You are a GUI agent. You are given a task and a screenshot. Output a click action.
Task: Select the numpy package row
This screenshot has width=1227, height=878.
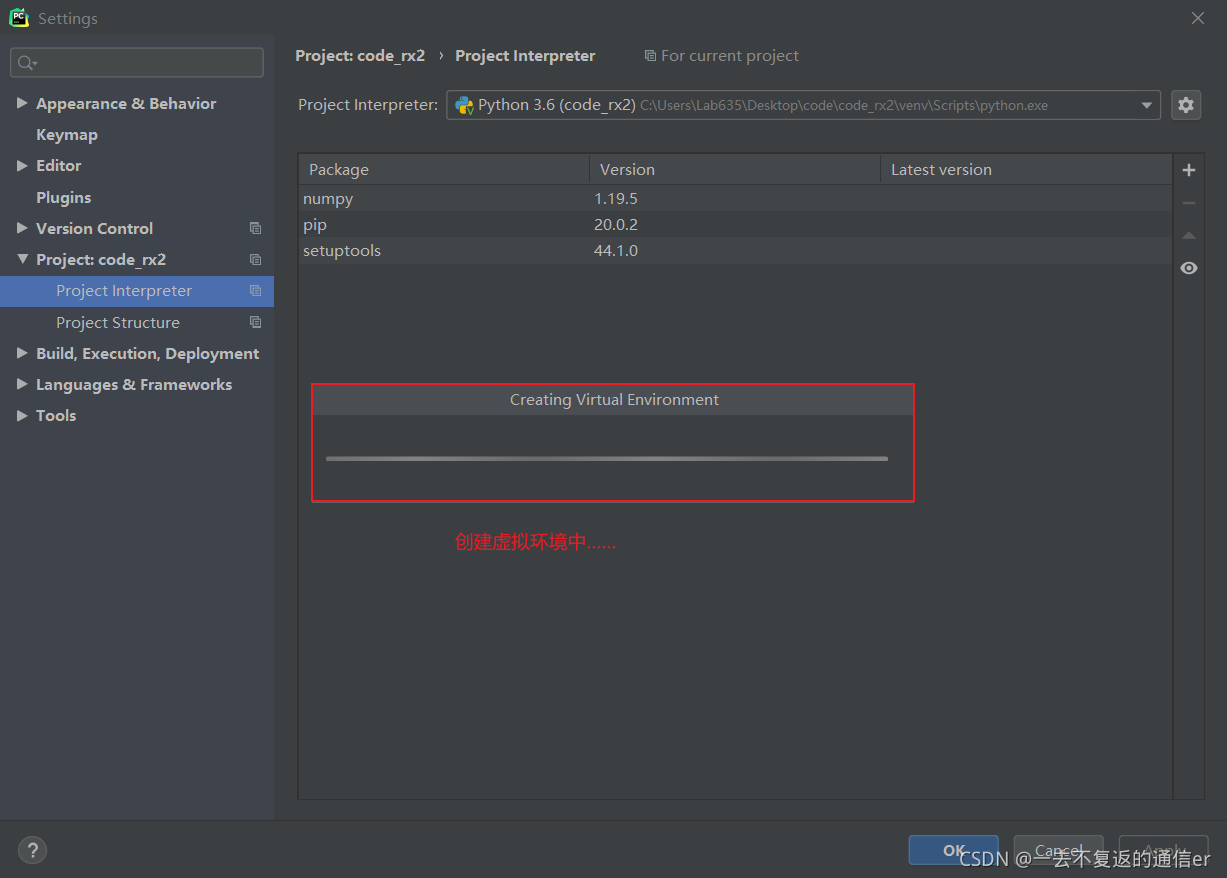point(735,198)
